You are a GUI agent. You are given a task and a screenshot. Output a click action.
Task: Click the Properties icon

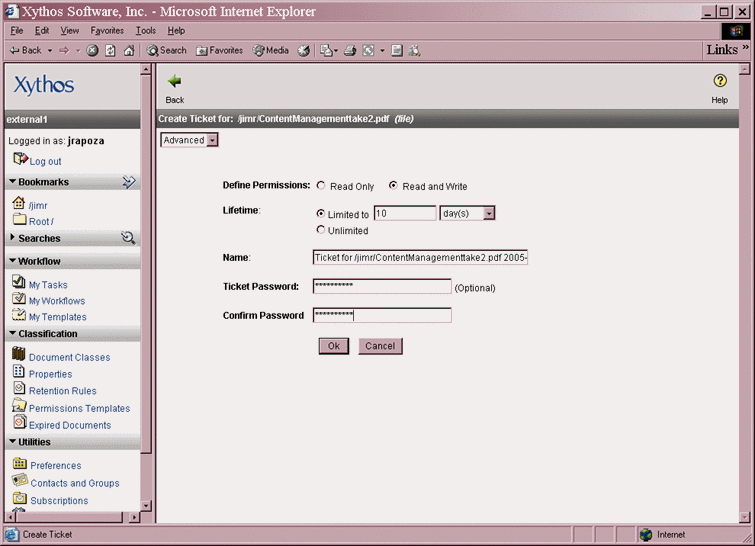point(19,371)
